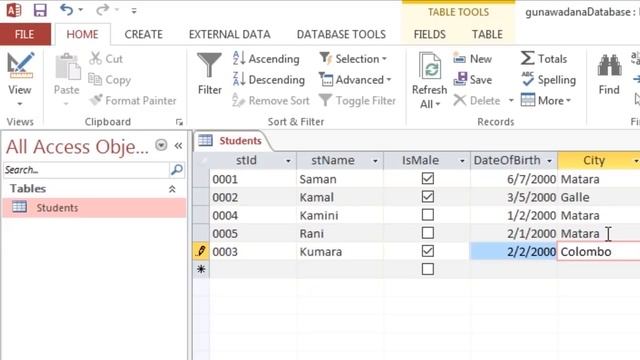Switch to the HOME ribbon tab
Screen dimensions: 640x360
(82, 34)
